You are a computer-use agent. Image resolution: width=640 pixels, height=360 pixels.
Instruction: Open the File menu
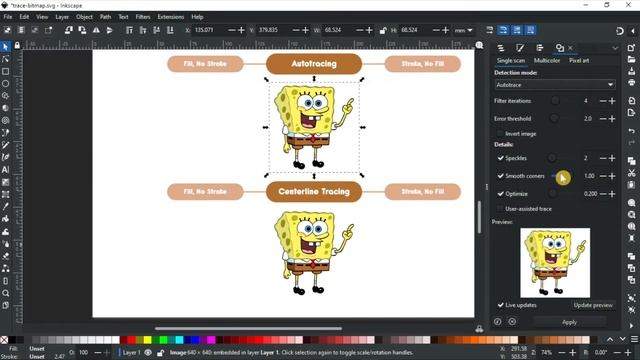click(x=8, y=17)
